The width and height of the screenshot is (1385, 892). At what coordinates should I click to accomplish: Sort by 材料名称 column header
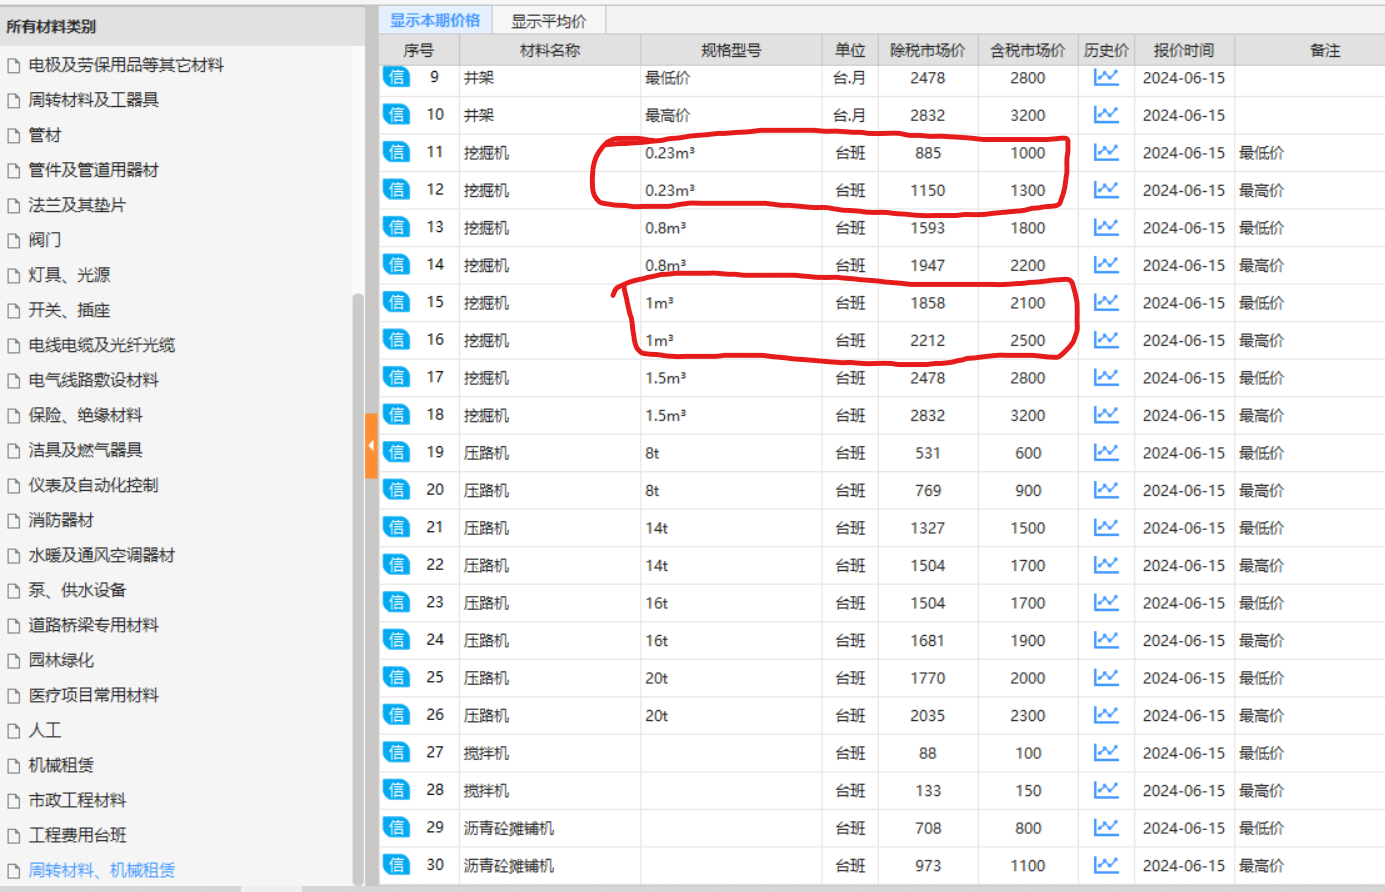[550, 50]
